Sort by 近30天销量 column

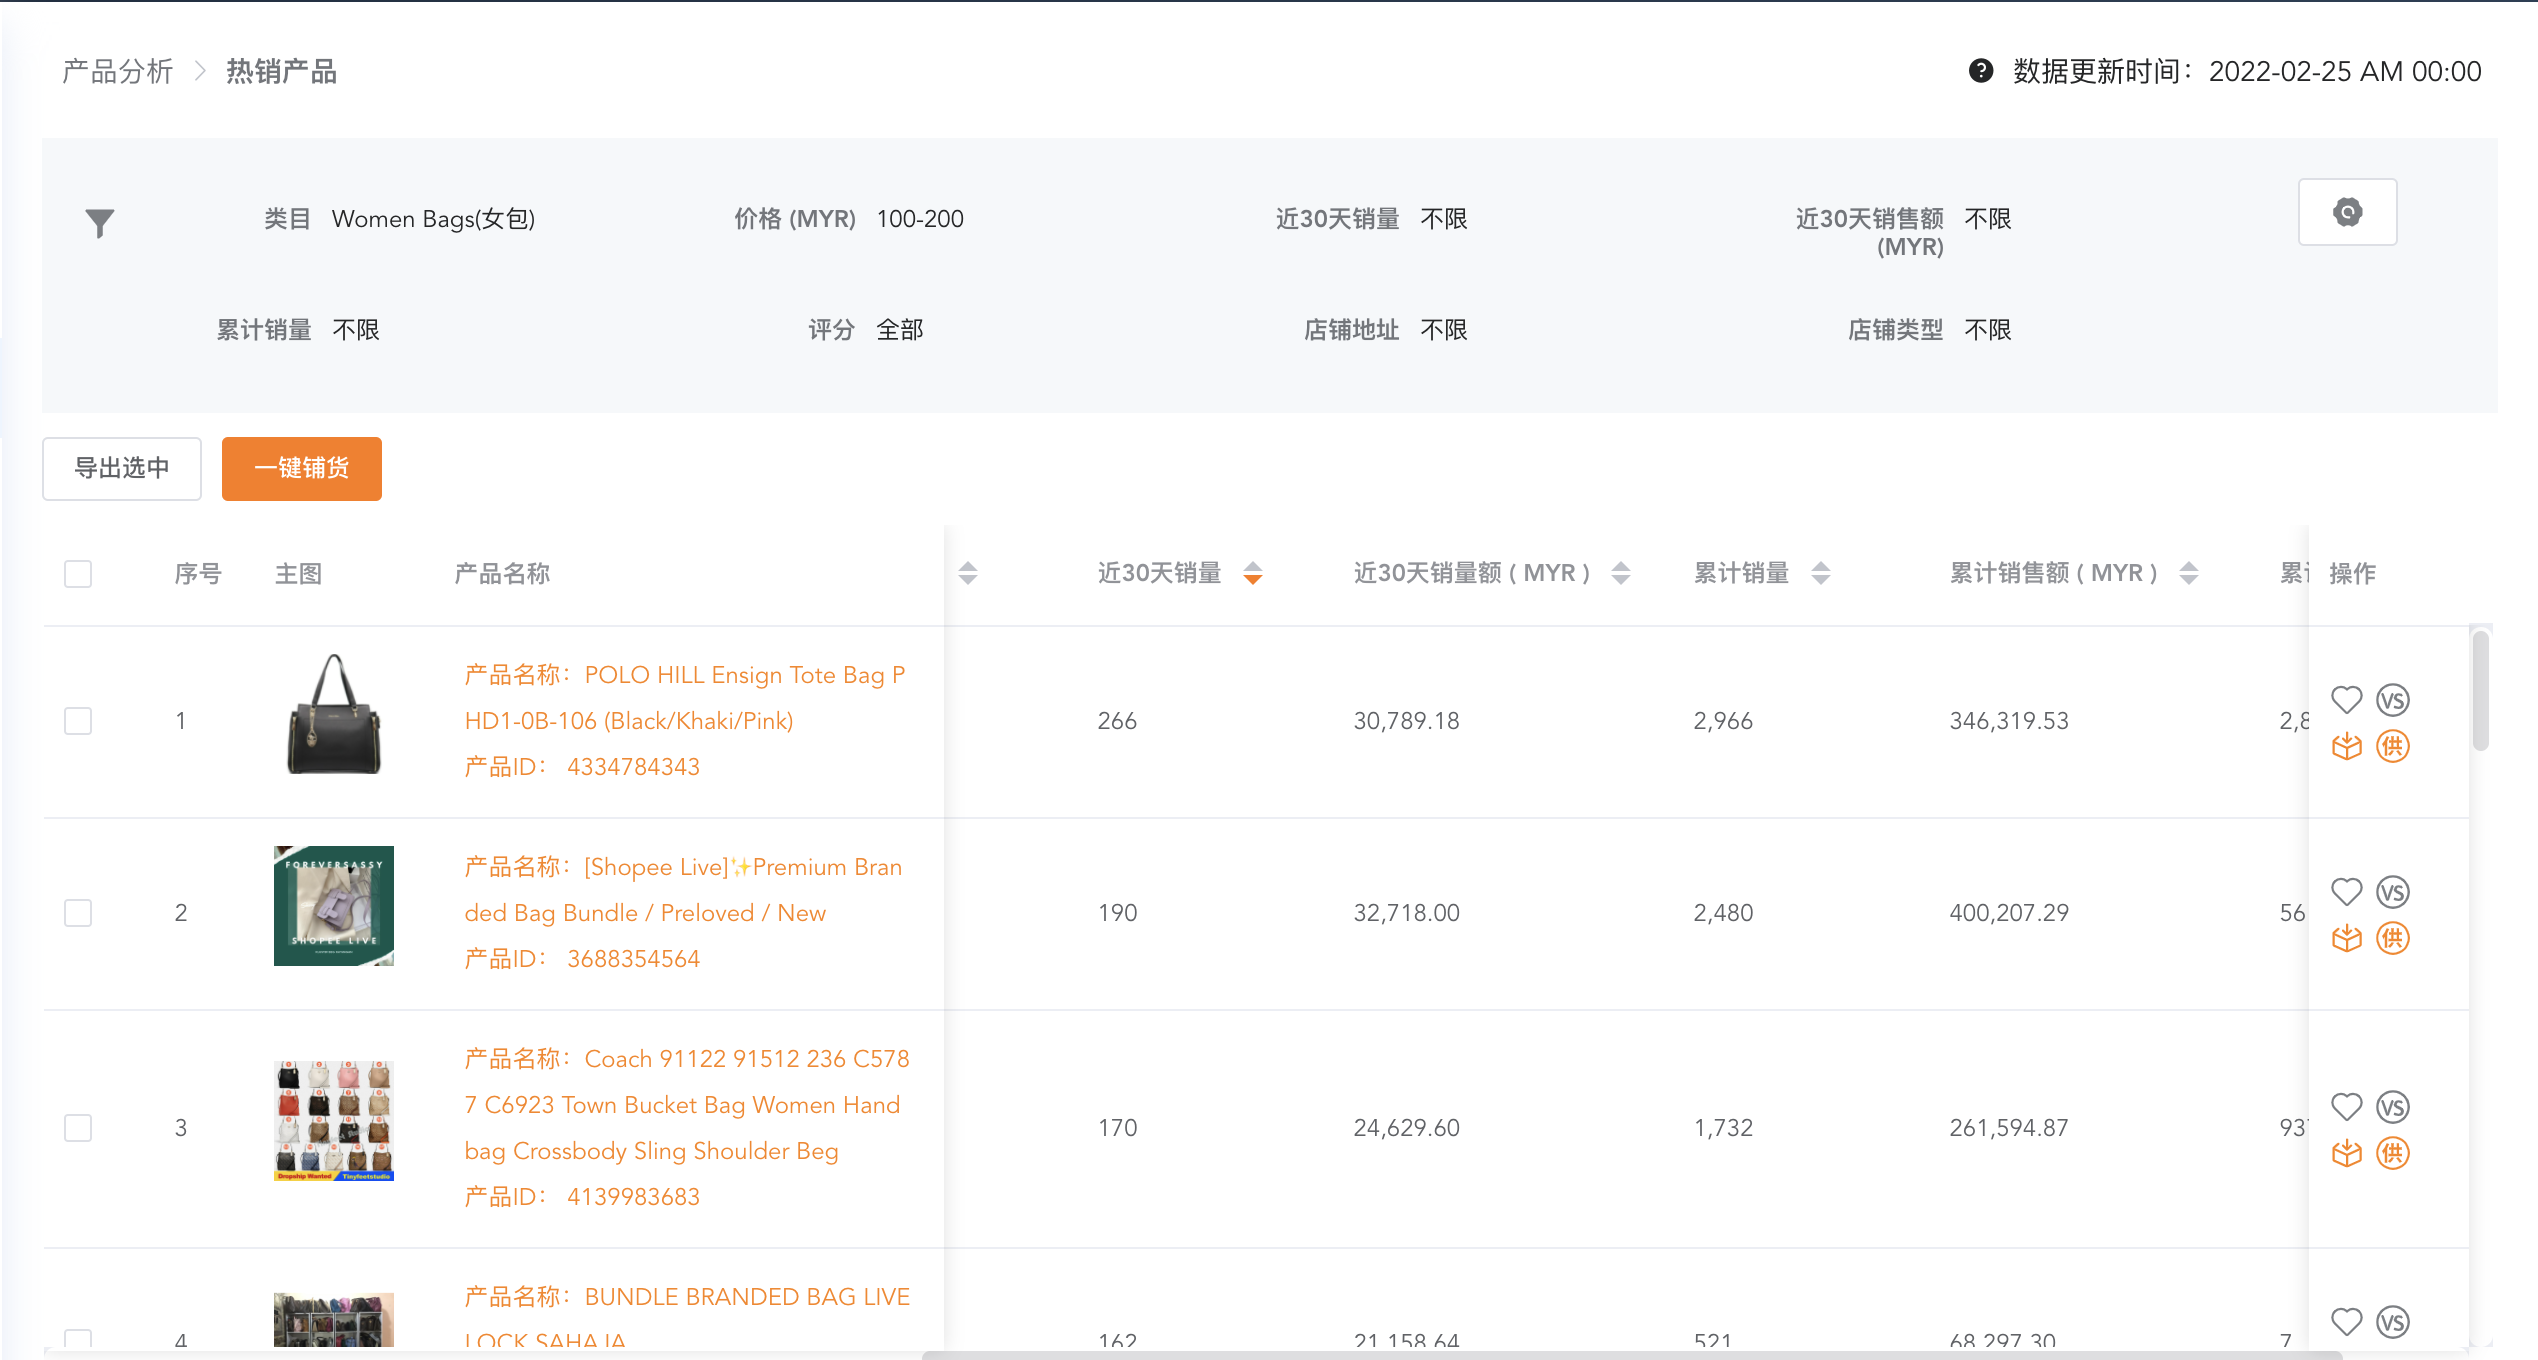[x=1252, y=573]
